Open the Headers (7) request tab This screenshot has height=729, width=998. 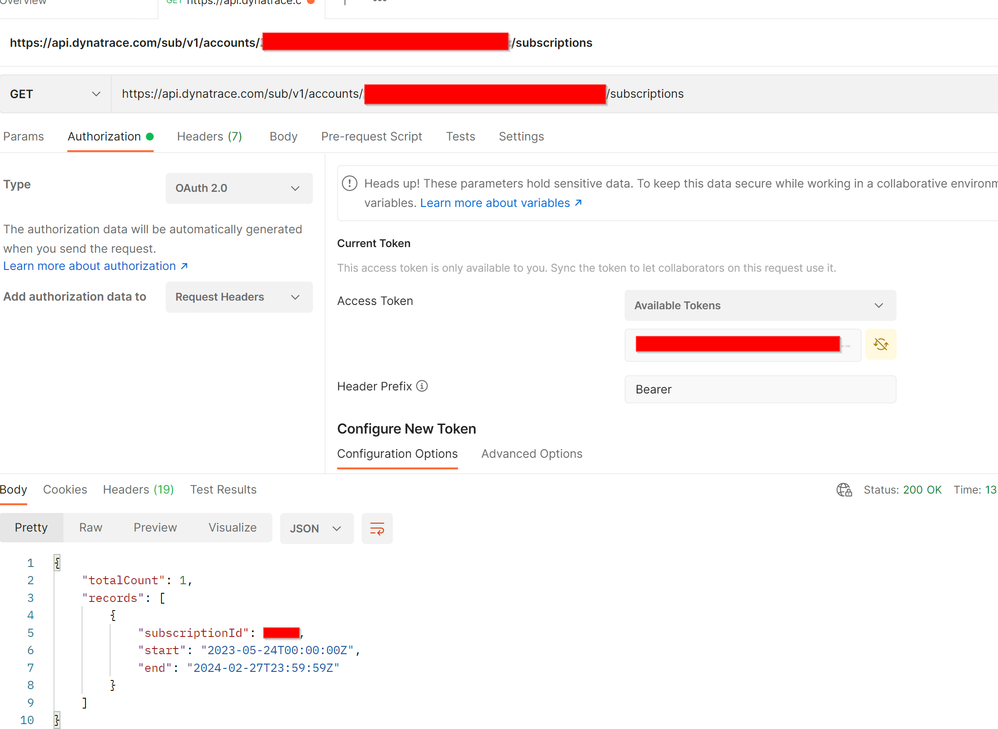click(x=209, y=136)
